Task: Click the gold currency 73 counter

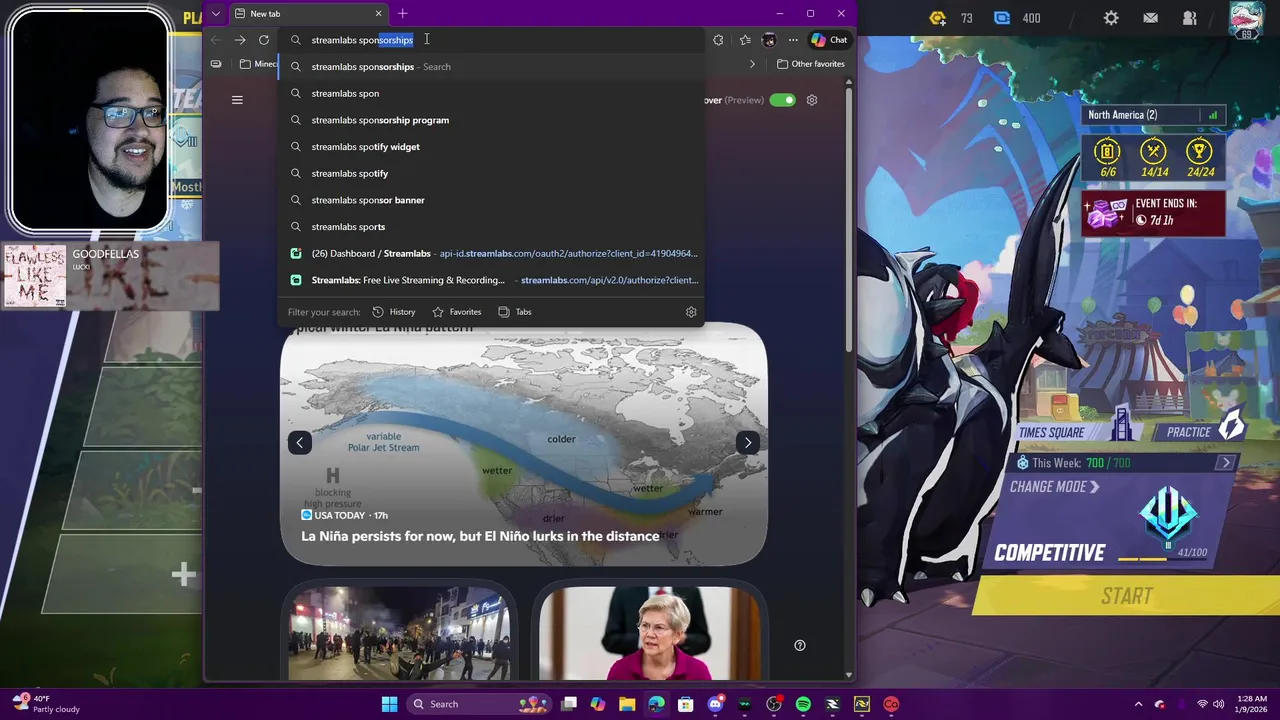Action: [x=951, y=18]
